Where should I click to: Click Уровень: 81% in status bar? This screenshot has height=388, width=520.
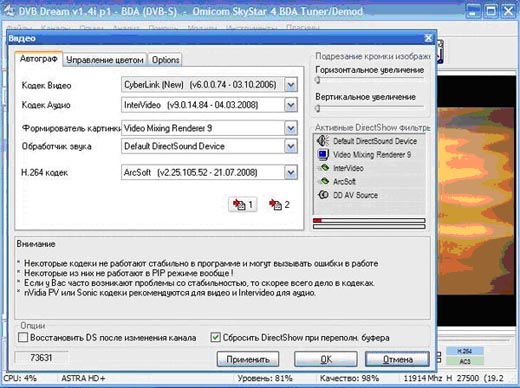point(265,378)
